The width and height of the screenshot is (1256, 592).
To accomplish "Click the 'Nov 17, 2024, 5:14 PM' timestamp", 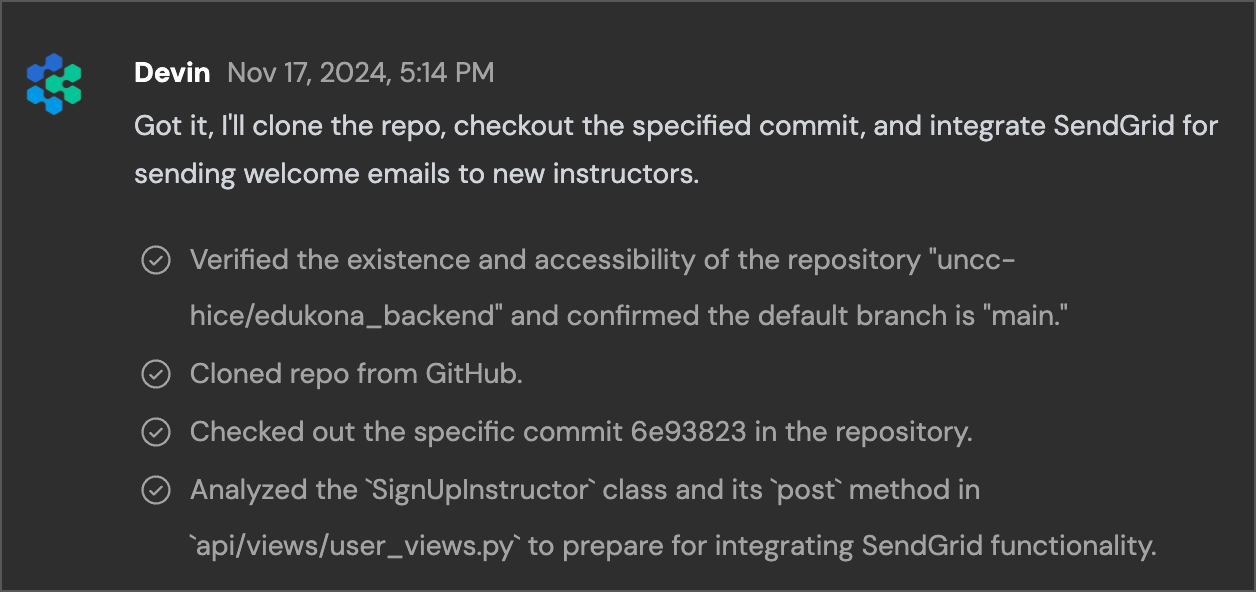I will 361,73.
